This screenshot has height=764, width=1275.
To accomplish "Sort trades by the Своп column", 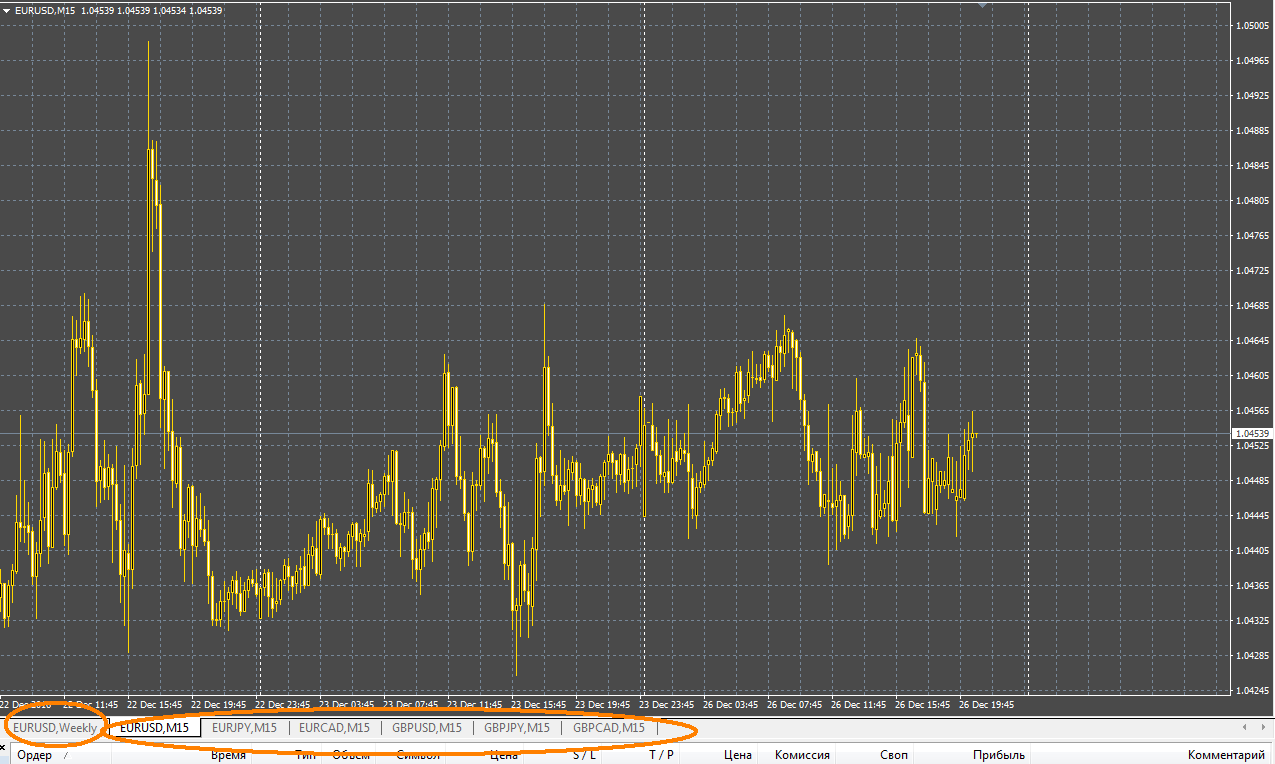I will (894, 755).
